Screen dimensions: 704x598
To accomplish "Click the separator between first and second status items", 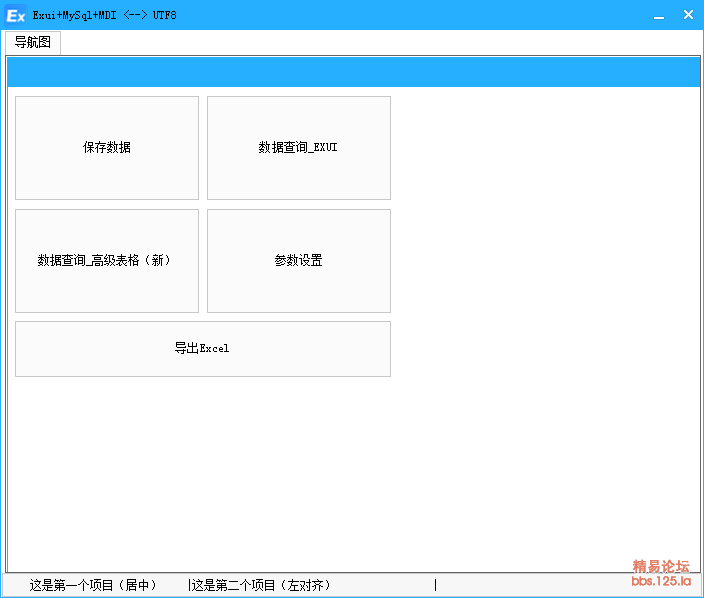I will pos(188,585).
